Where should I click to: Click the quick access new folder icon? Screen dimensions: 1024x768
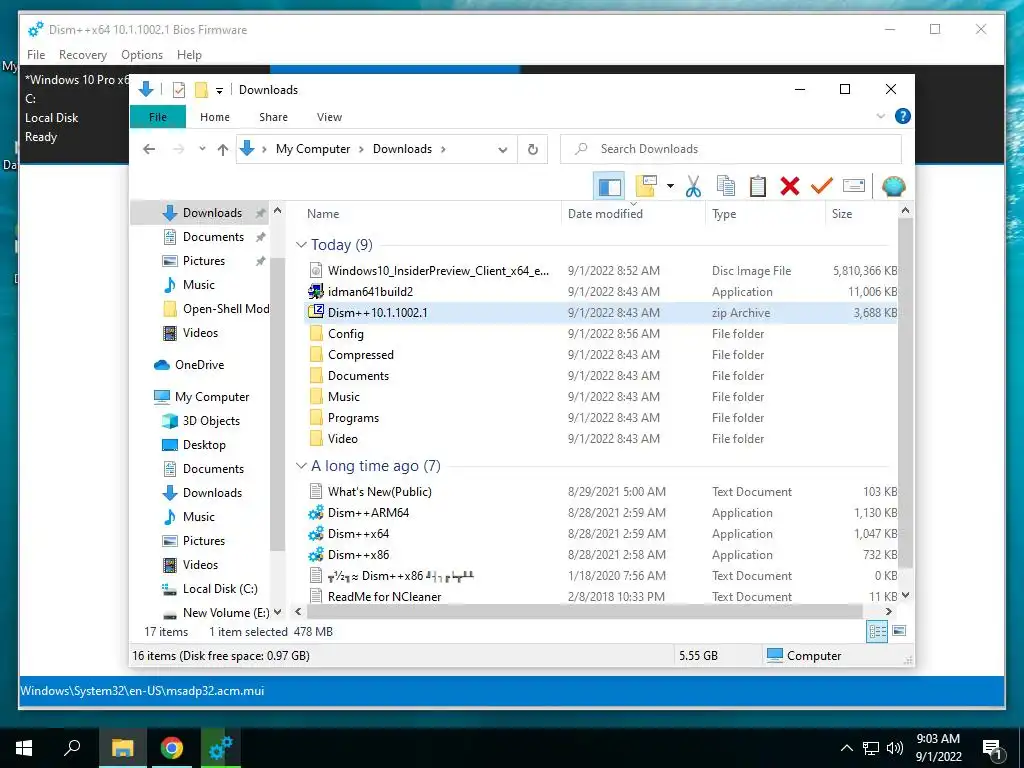pyautogui.click(x=202, y=89)
